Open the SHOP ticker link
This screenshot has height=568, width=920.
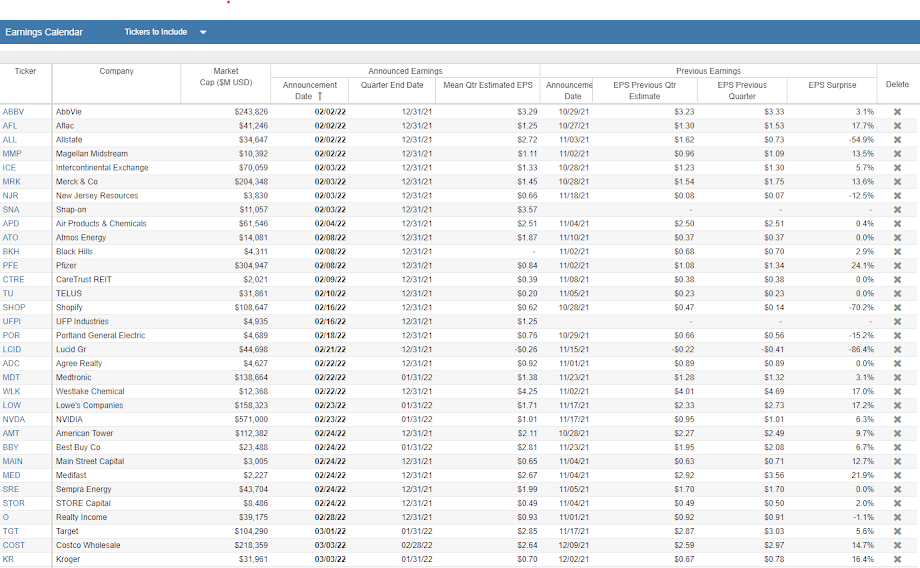coord(13,307)
